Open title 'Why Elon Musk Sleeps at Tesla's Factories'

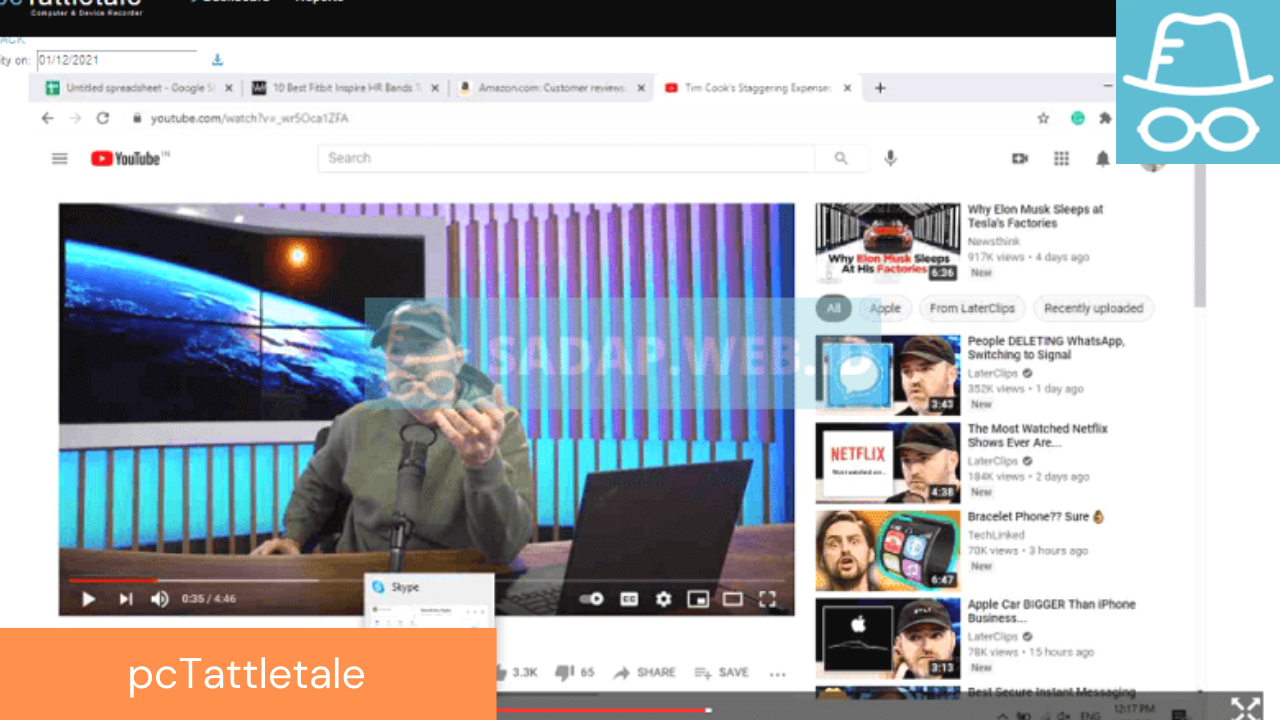(1035, 216)
